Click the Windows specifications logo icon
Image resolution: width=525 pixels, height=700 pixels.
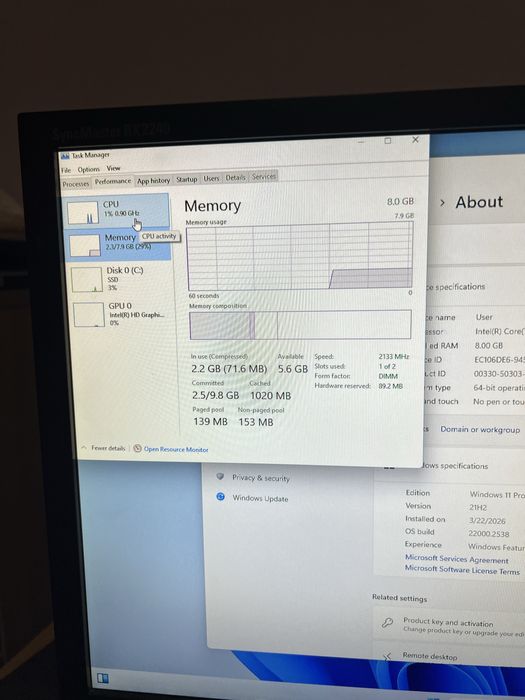click(389, 467)
